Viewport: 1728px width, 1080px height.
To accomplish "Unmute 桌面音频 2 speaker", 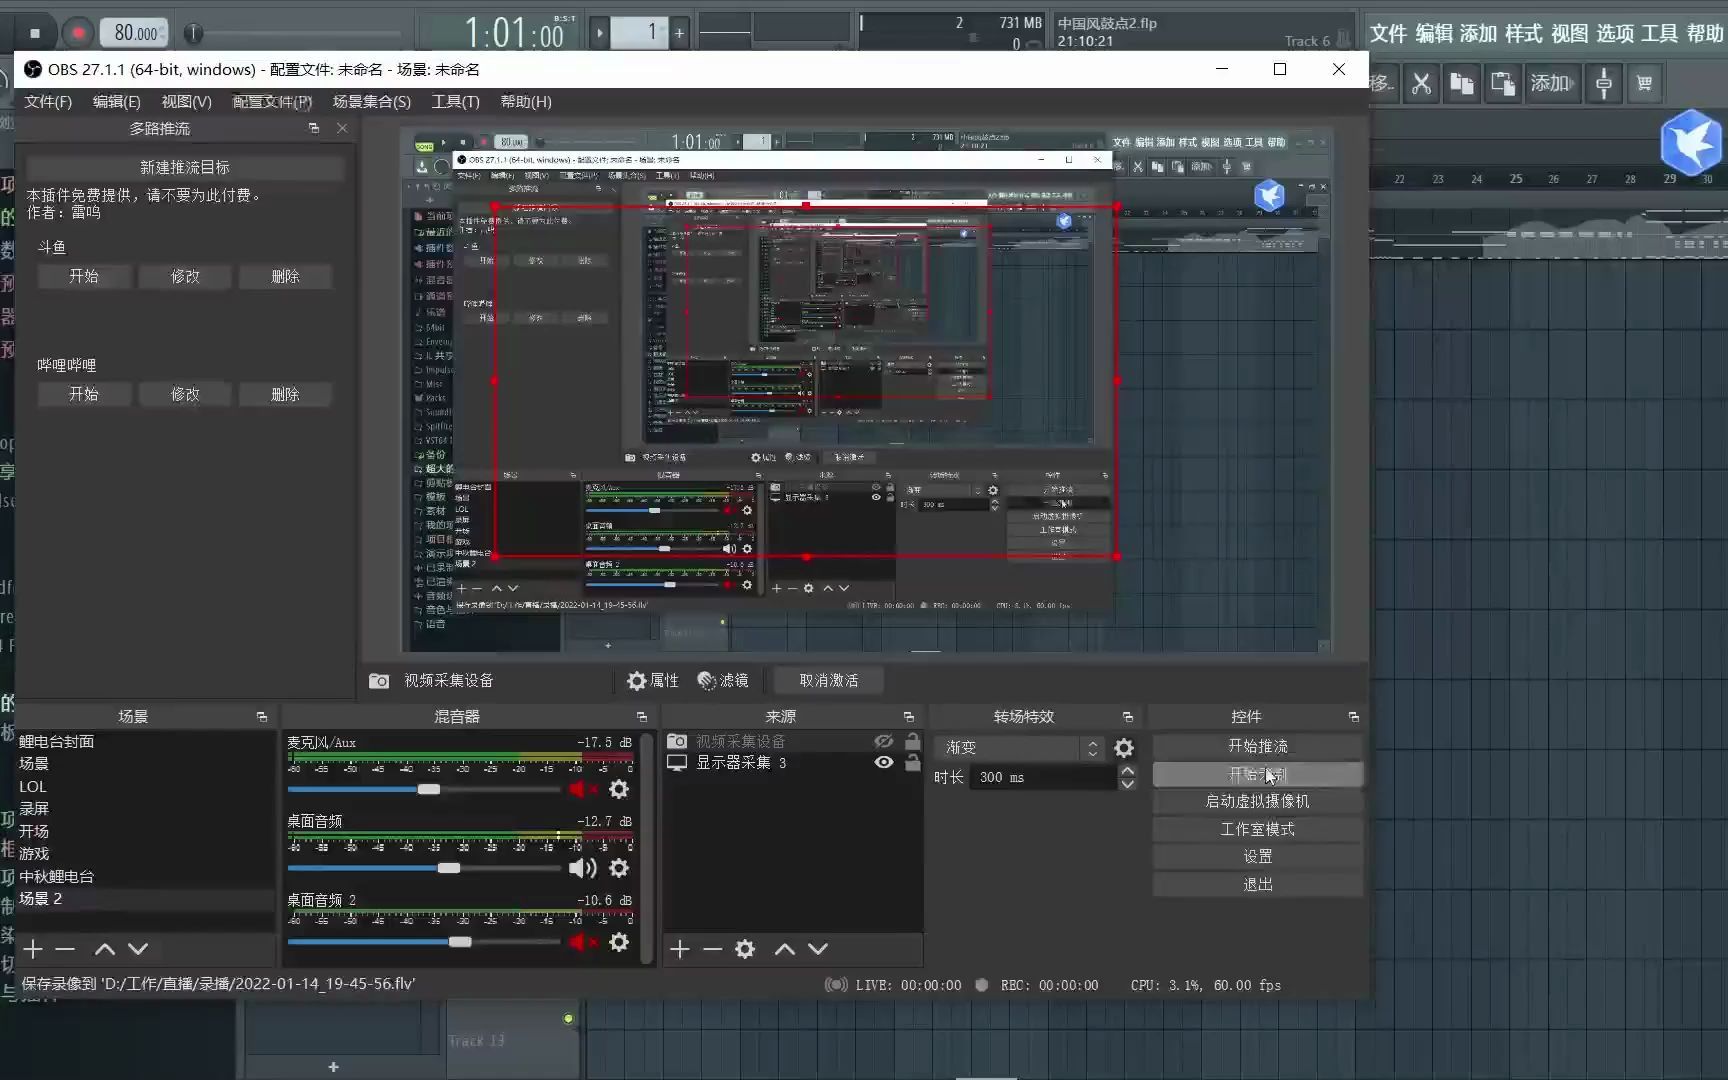I will [x=582, y=942].
